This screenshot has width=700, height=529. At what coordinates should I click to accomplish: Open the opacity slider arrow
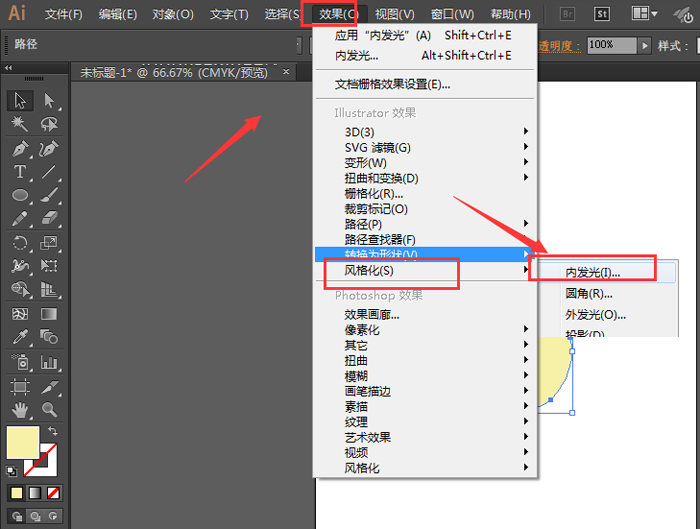click(x=644, y=45)
